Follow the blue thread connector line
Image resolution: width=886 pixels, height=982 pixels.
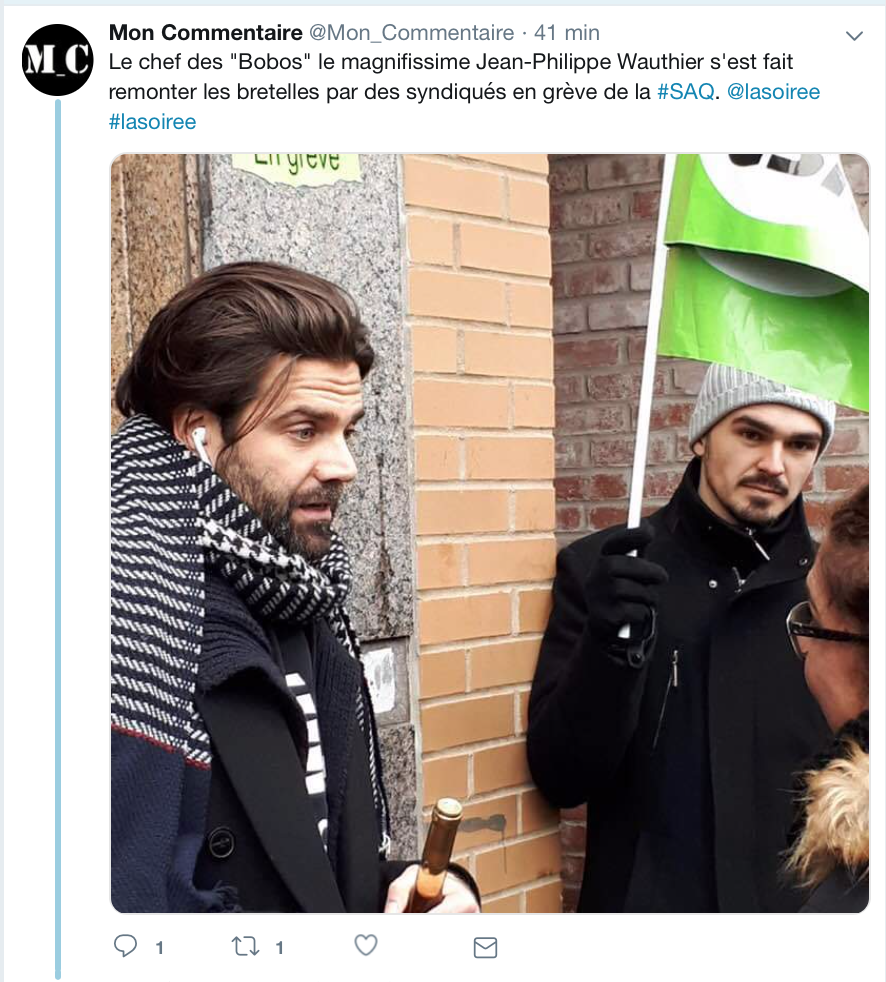[58, 539]
